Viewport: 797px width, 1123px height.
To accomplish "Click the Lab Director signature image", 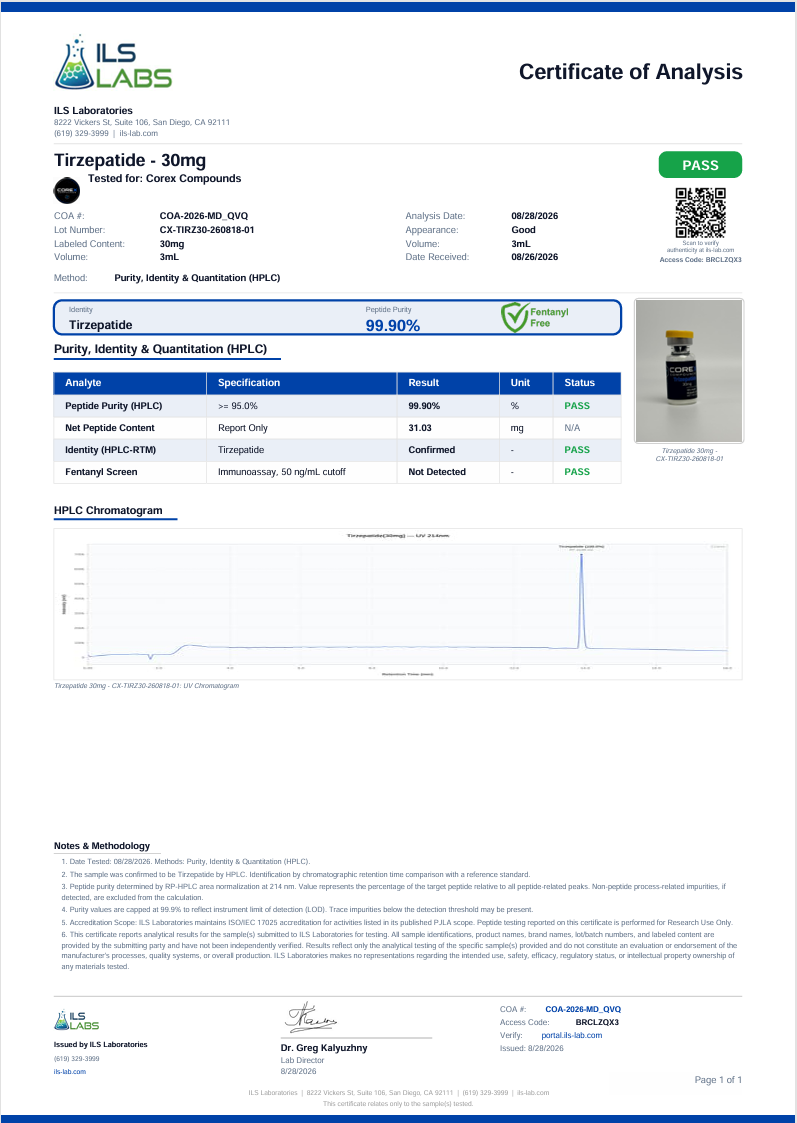I will click(312, 1018).
